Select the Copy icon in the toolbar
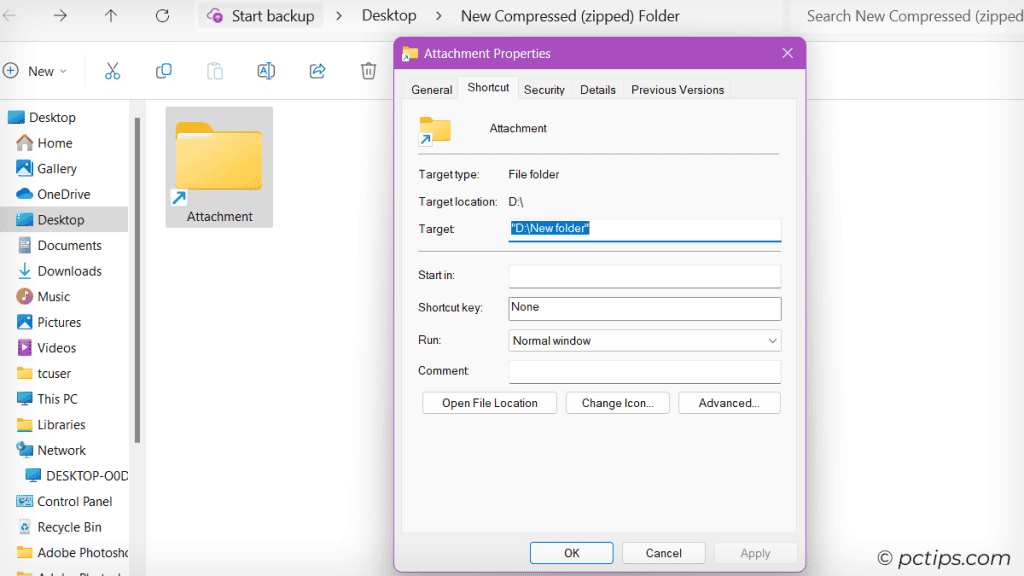Screen dimensions: 1024x576 pyautogui.click(x=163, y=70)
